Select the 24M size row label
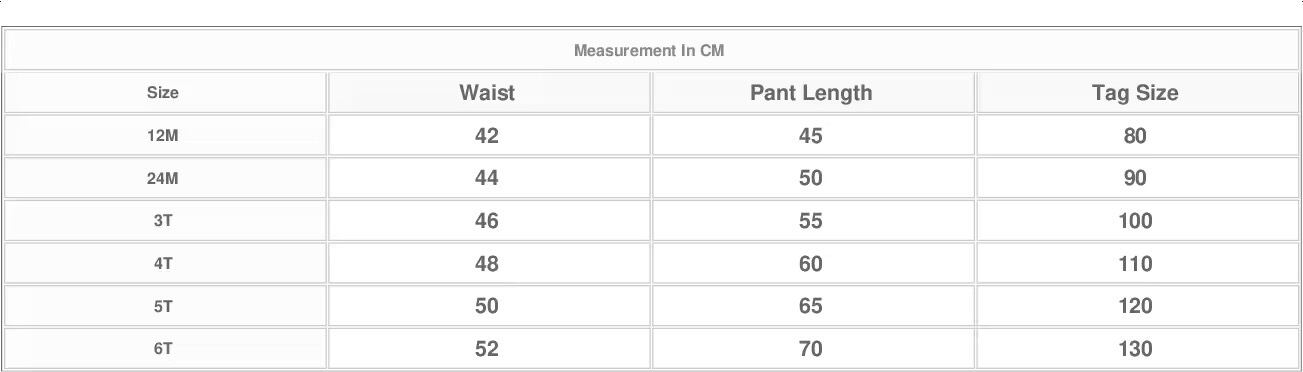Viewport: 1303px width, 372px height. point(163,178)
